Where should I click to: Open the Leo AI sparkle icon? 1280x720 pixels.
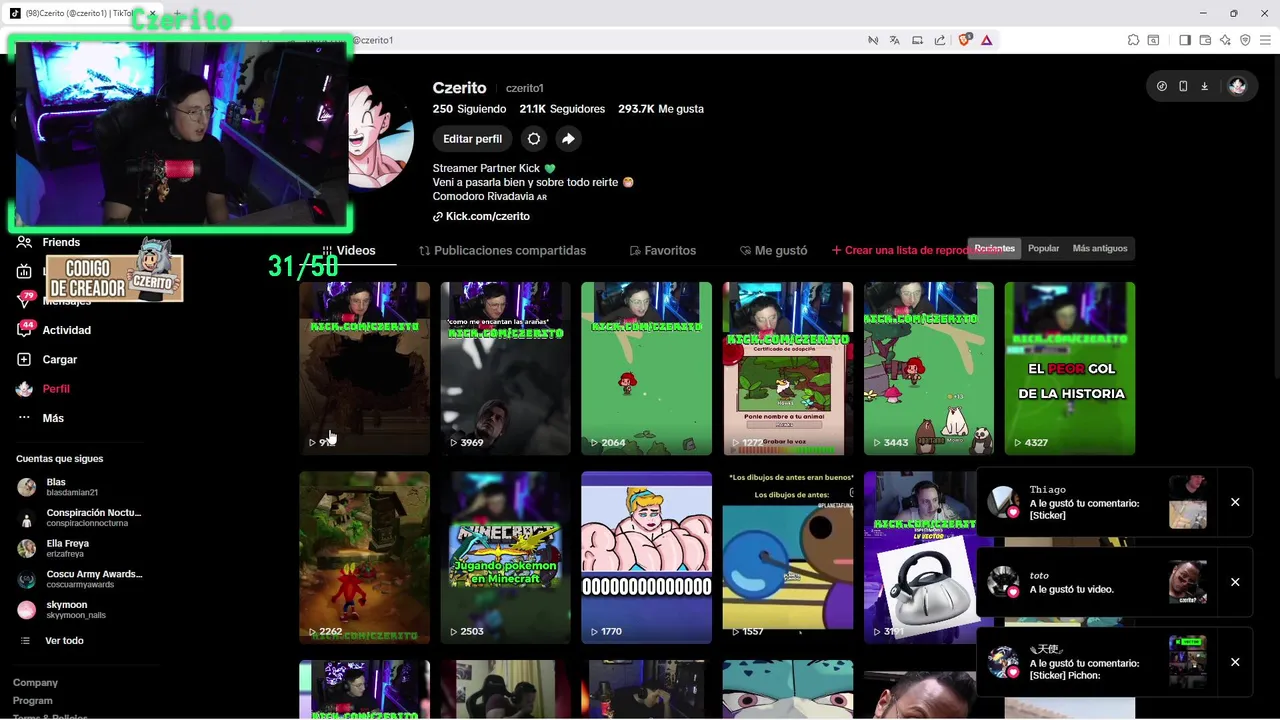click(x=1225, y=40)
